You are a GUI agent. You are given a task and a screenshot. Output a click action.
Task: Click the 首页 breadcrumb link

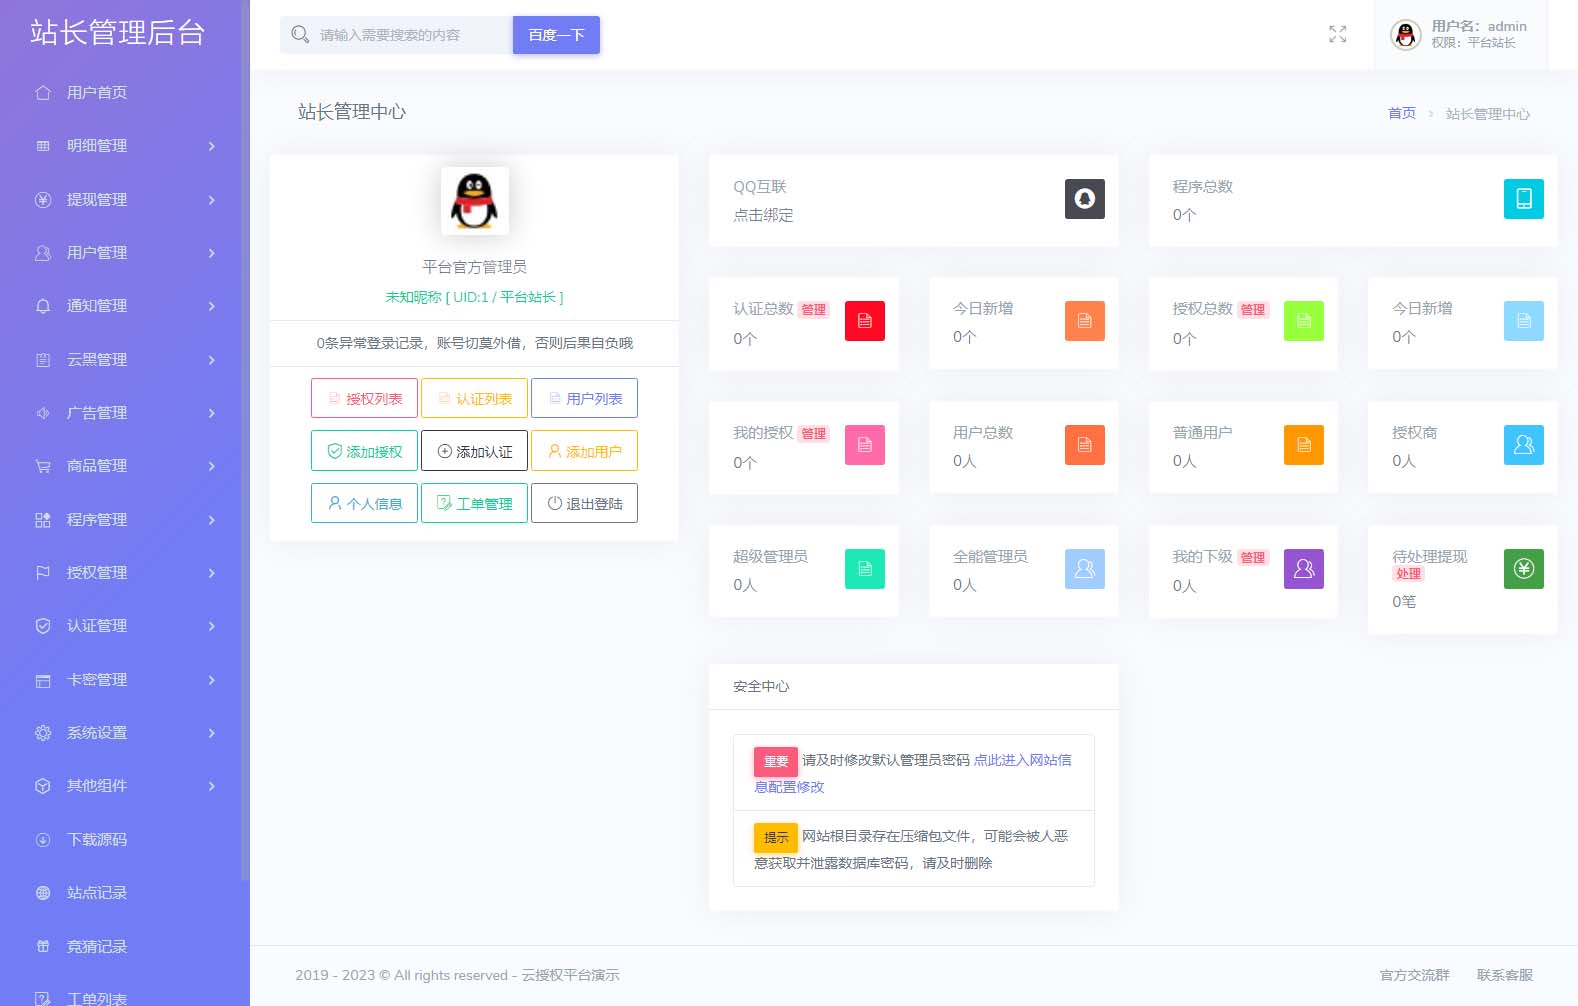[x=1401, y=114]
